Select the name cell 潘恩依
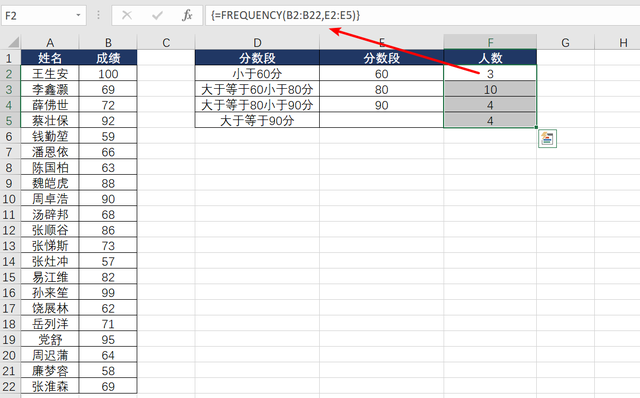Viewport: 640px width, 398px height. point(50,151)
